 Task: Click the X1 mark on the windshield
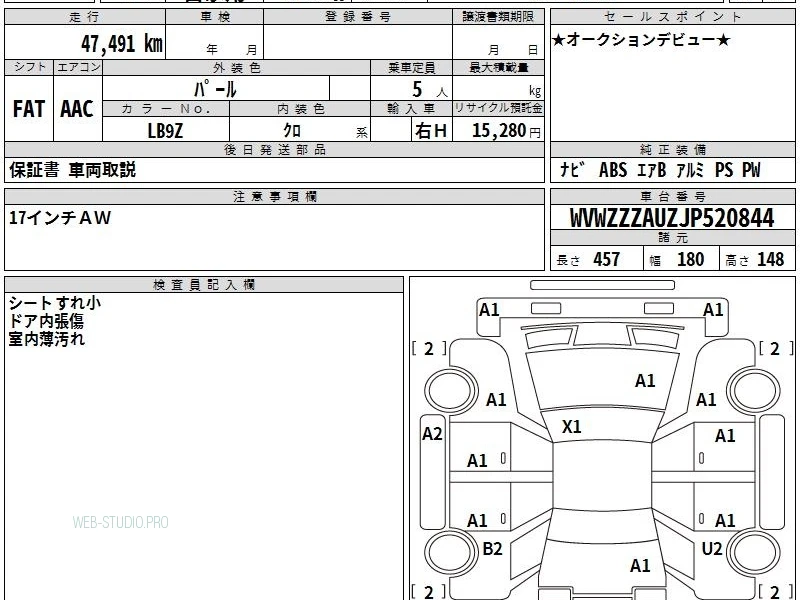tap(571, 427)
